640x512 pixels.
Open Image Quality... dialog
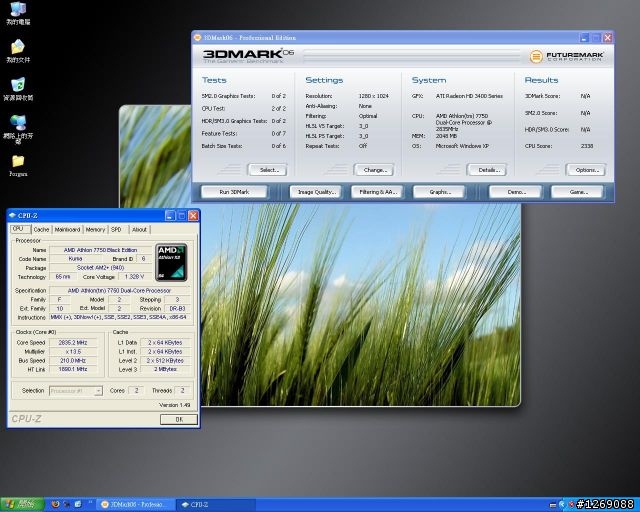point(316,192)
